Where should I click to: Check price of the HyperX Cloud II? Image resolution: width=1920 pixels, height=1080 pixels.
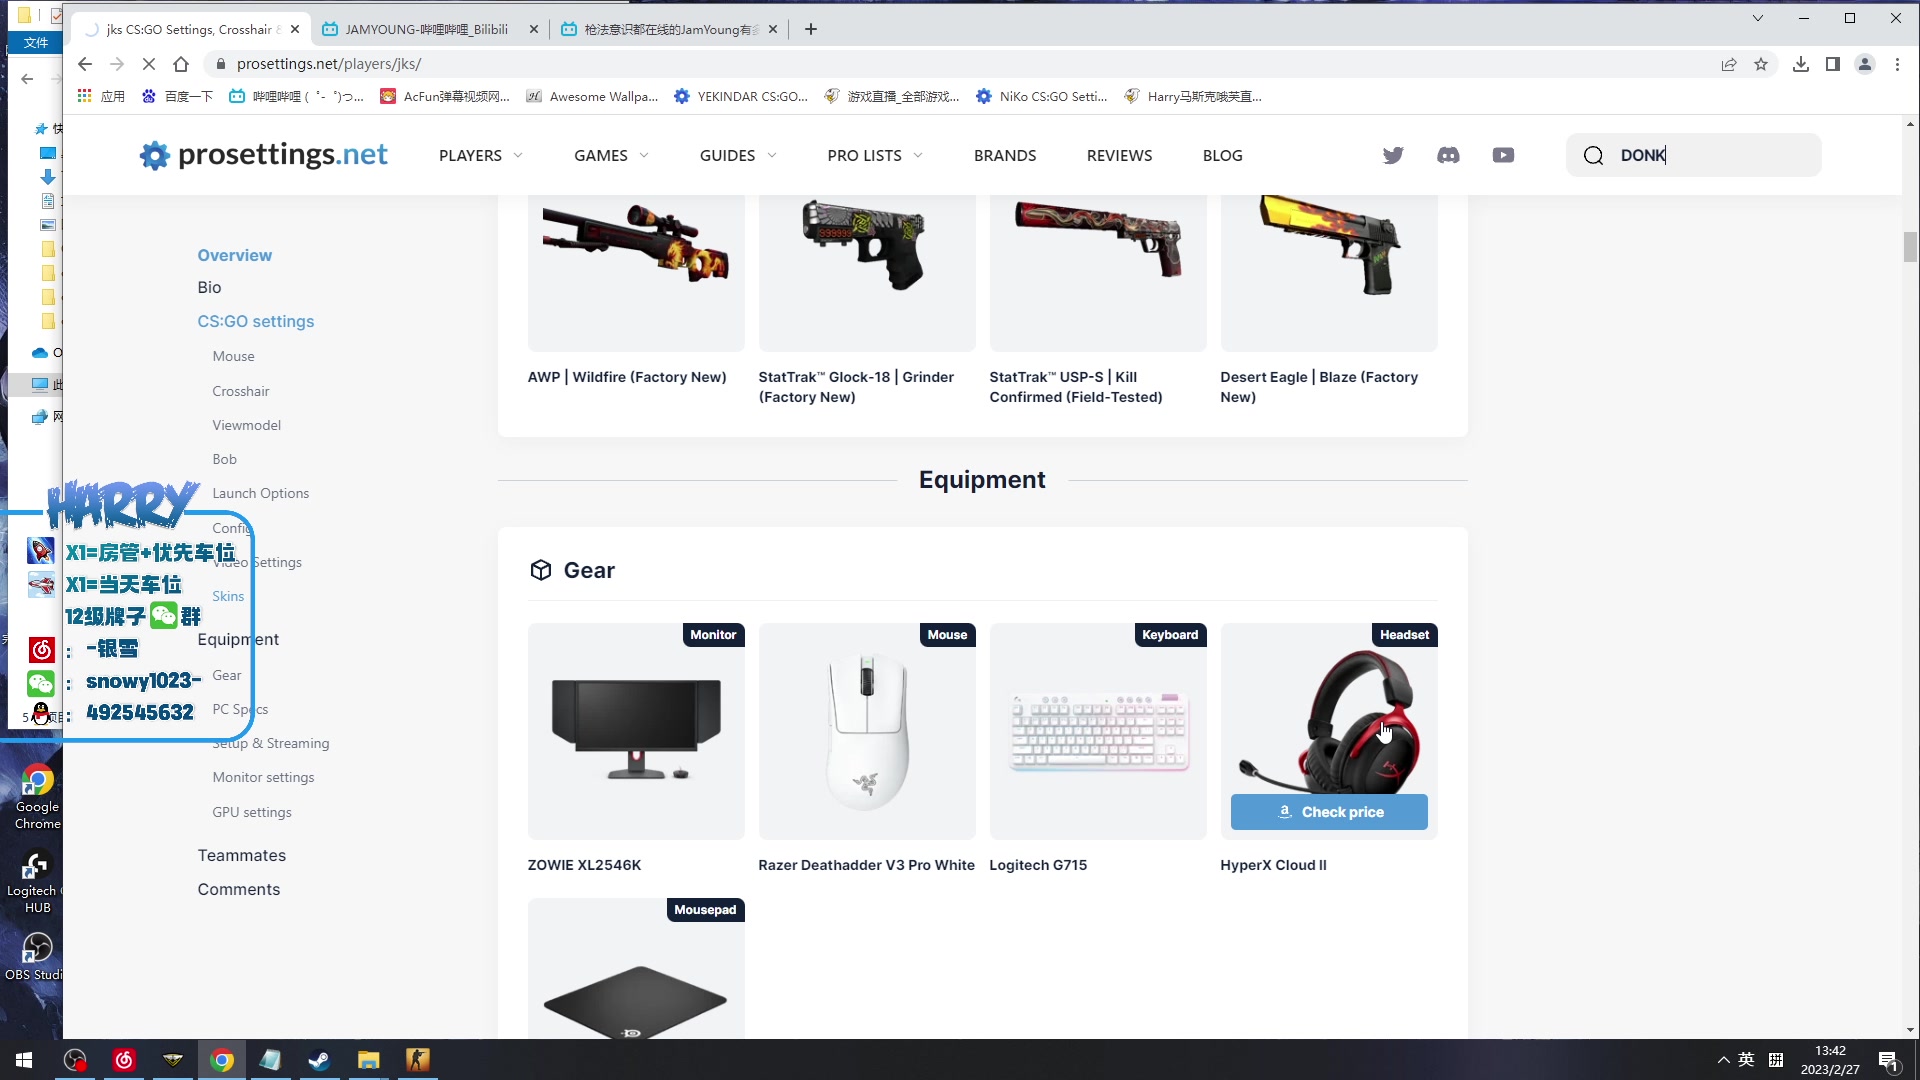(x=1329, y=812)
